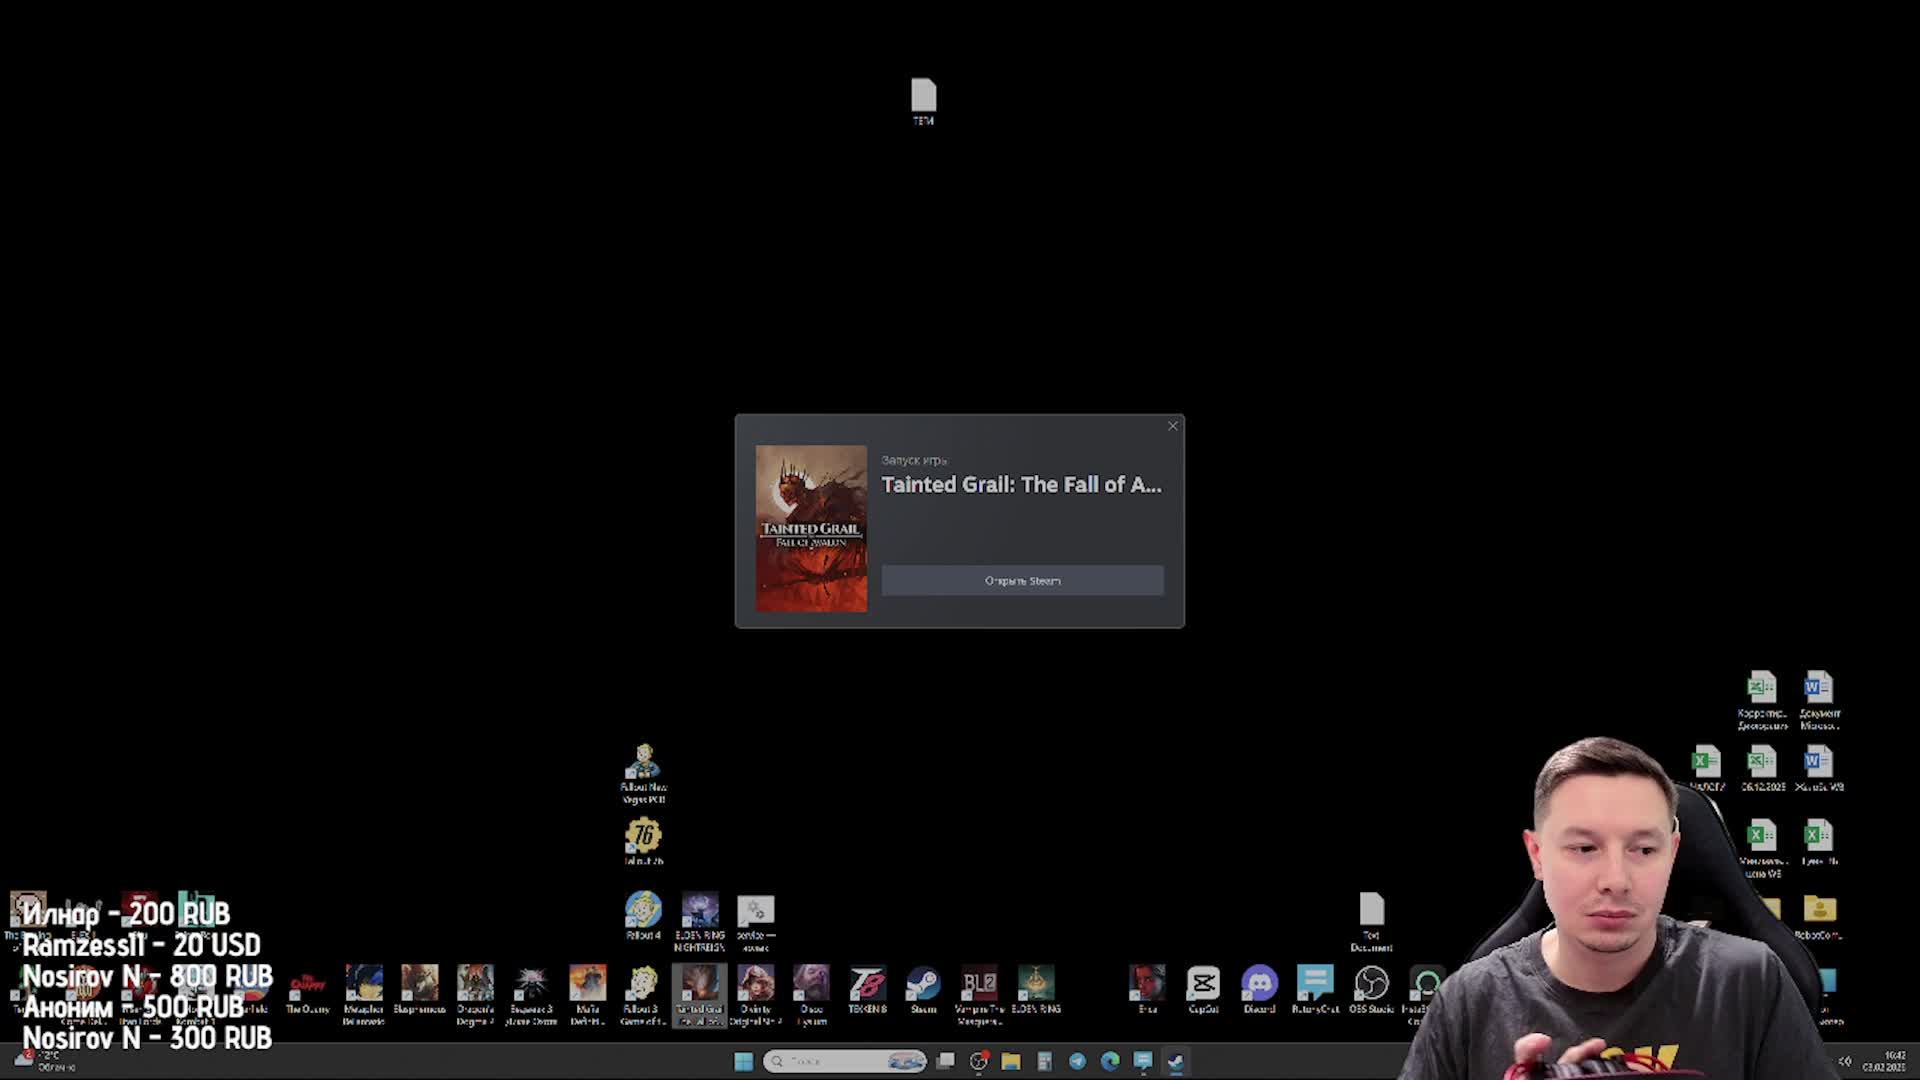Select the TEKKEN 8 desktop shortcut
The height and width of the screenshot is (1080, 1920).
coord(867,985)
